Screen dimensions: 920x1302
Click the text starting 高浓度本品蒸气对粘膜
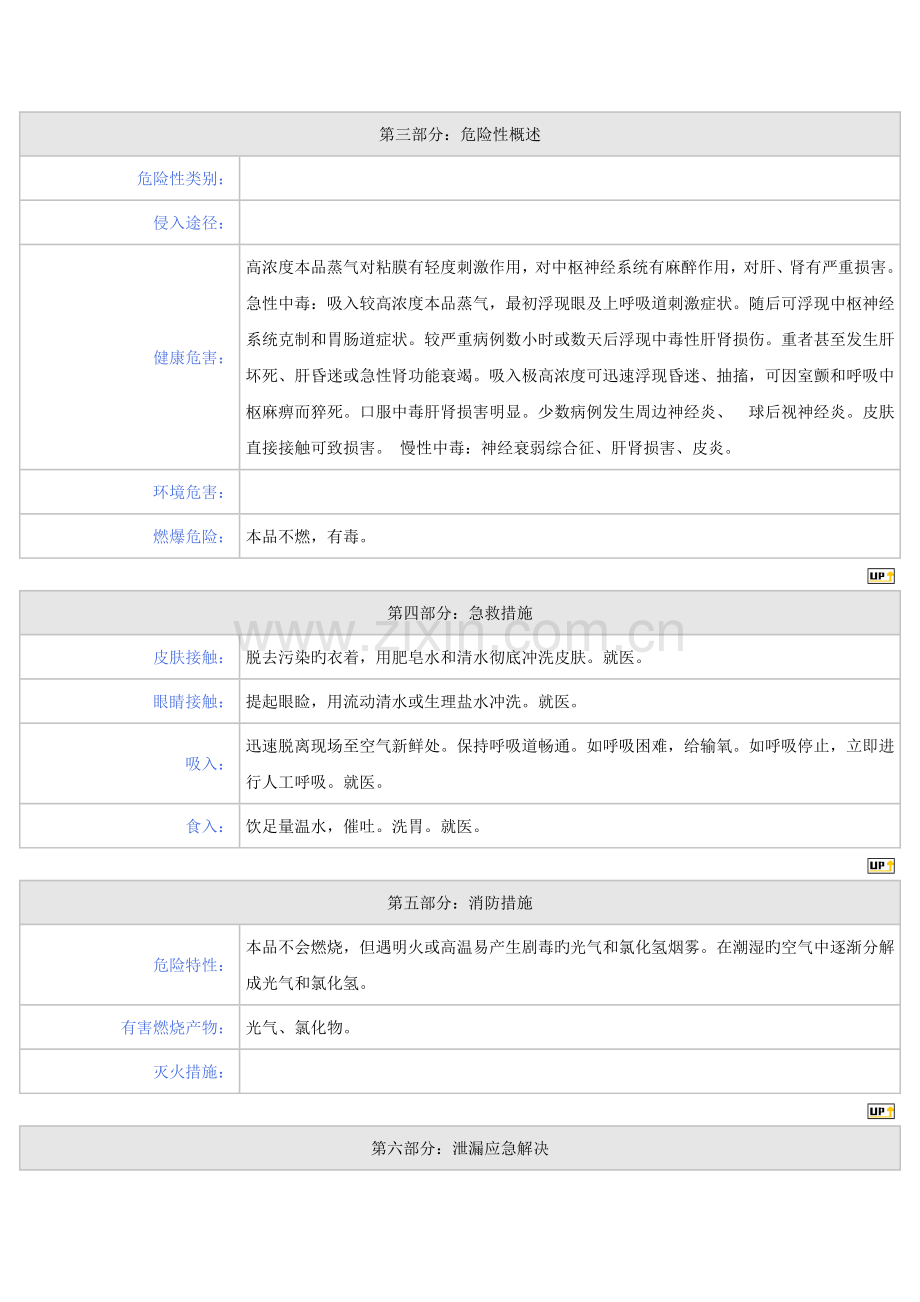[570, 358]
